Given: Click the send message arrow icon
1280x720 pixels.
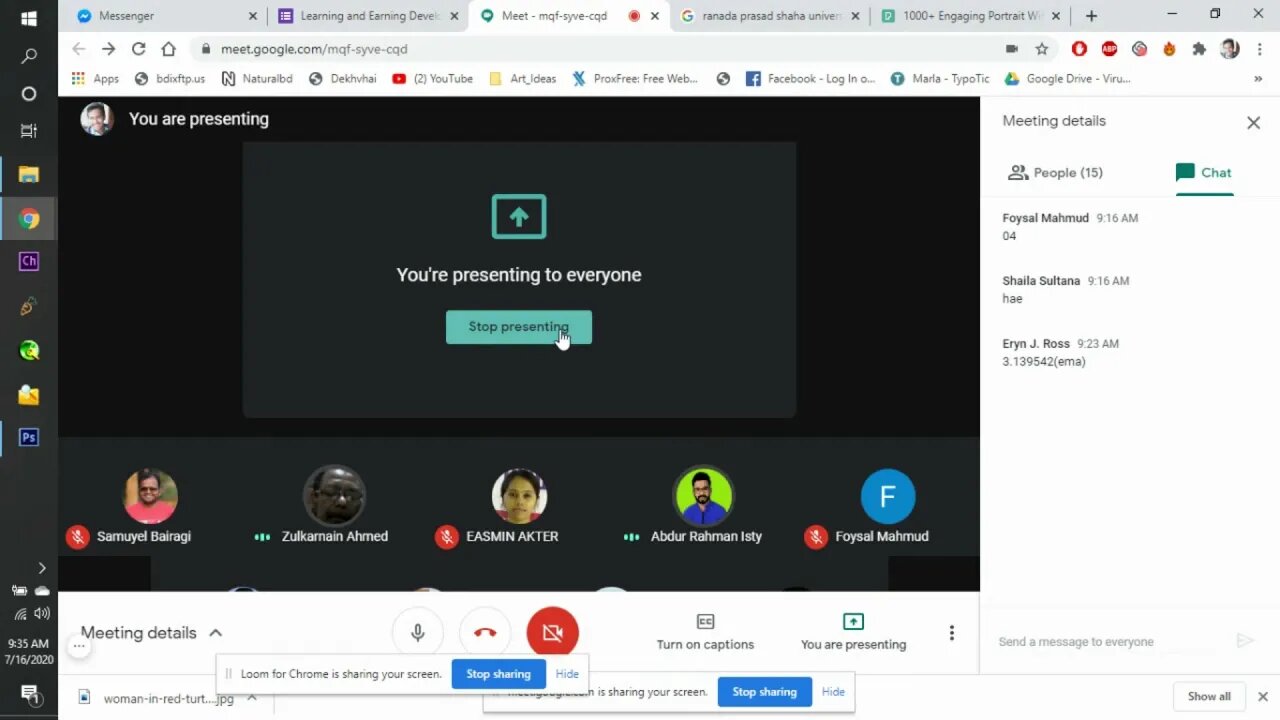Looking at the screenshot, I should click(1244, 641).
